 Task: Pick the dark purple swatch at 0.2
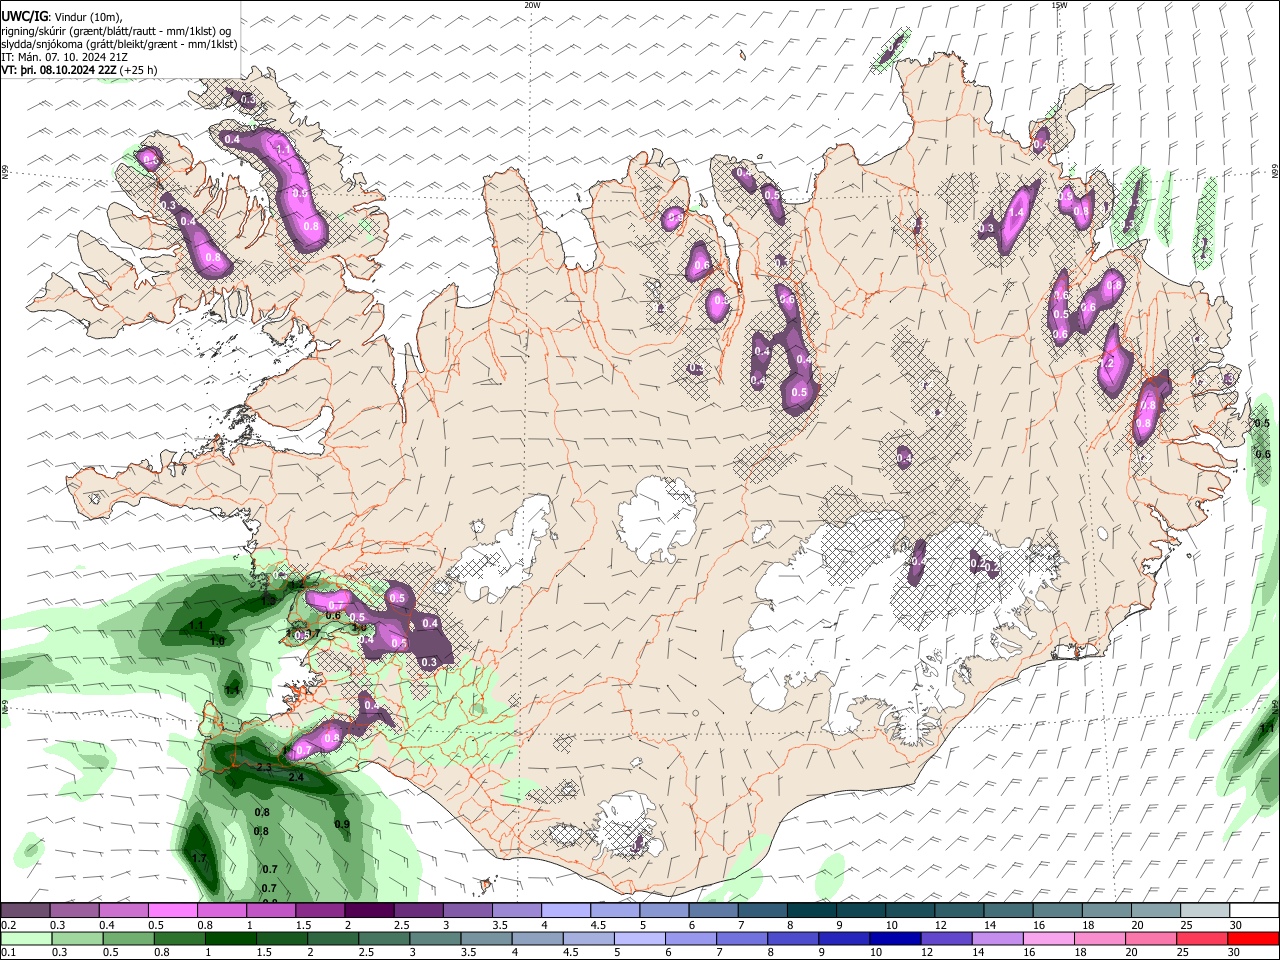pyautogui.click(x=25, y=911)
